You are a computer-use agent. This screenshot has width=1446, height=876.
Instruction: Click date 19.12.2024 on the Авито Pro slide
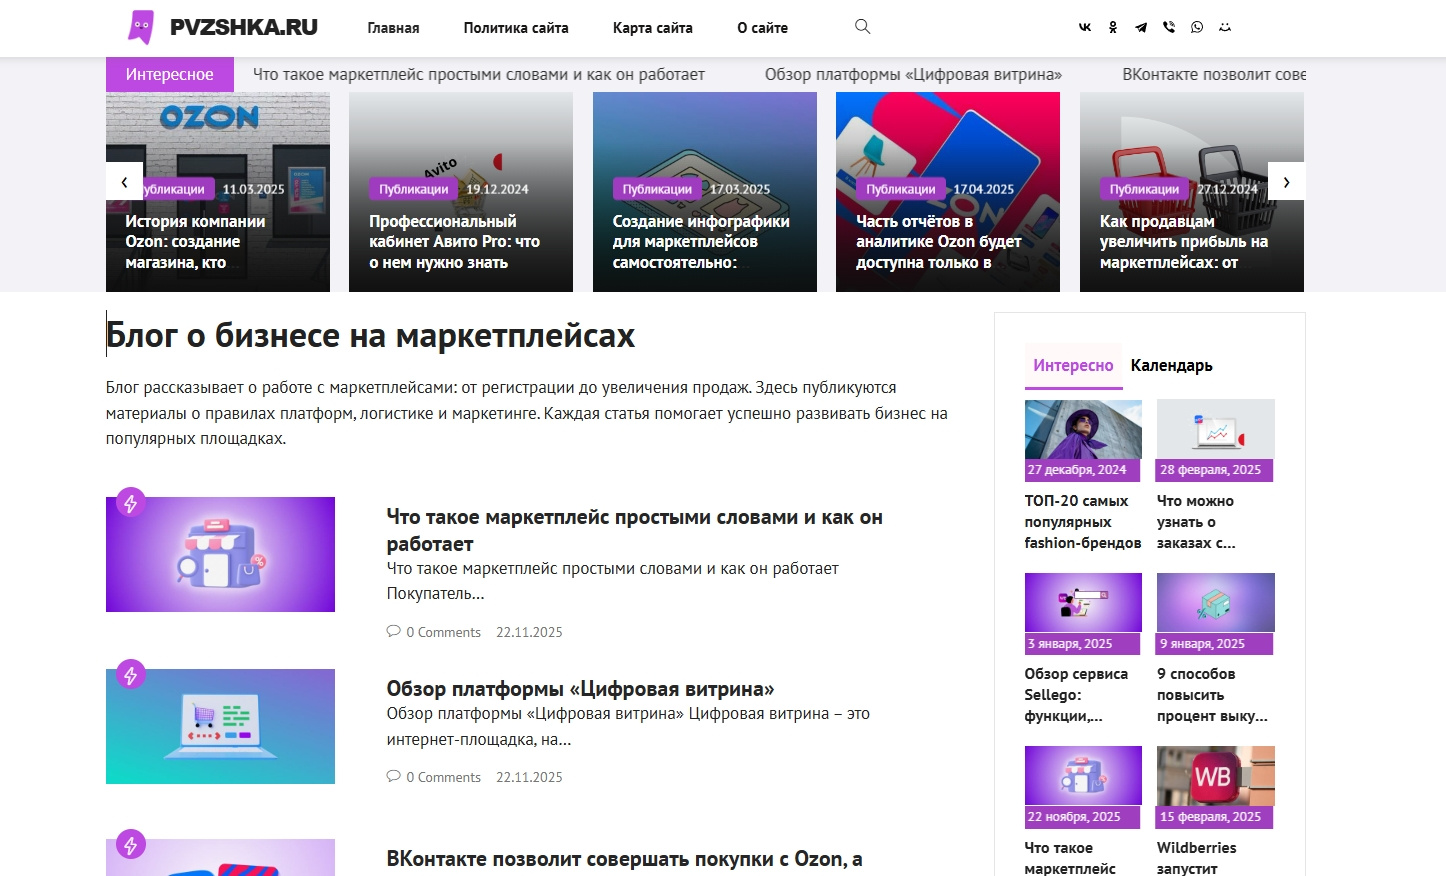tap(497, 189)
